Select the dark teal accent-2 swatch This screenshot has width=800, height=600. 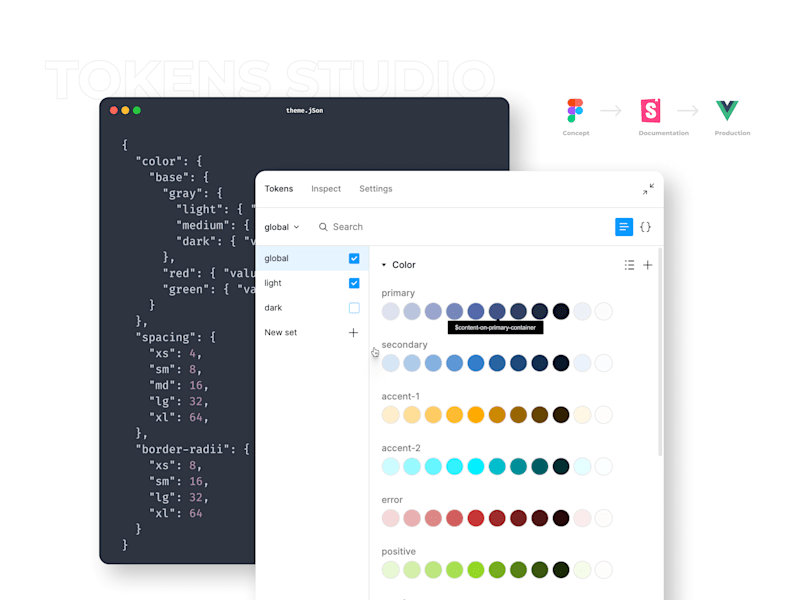[539, 466]
